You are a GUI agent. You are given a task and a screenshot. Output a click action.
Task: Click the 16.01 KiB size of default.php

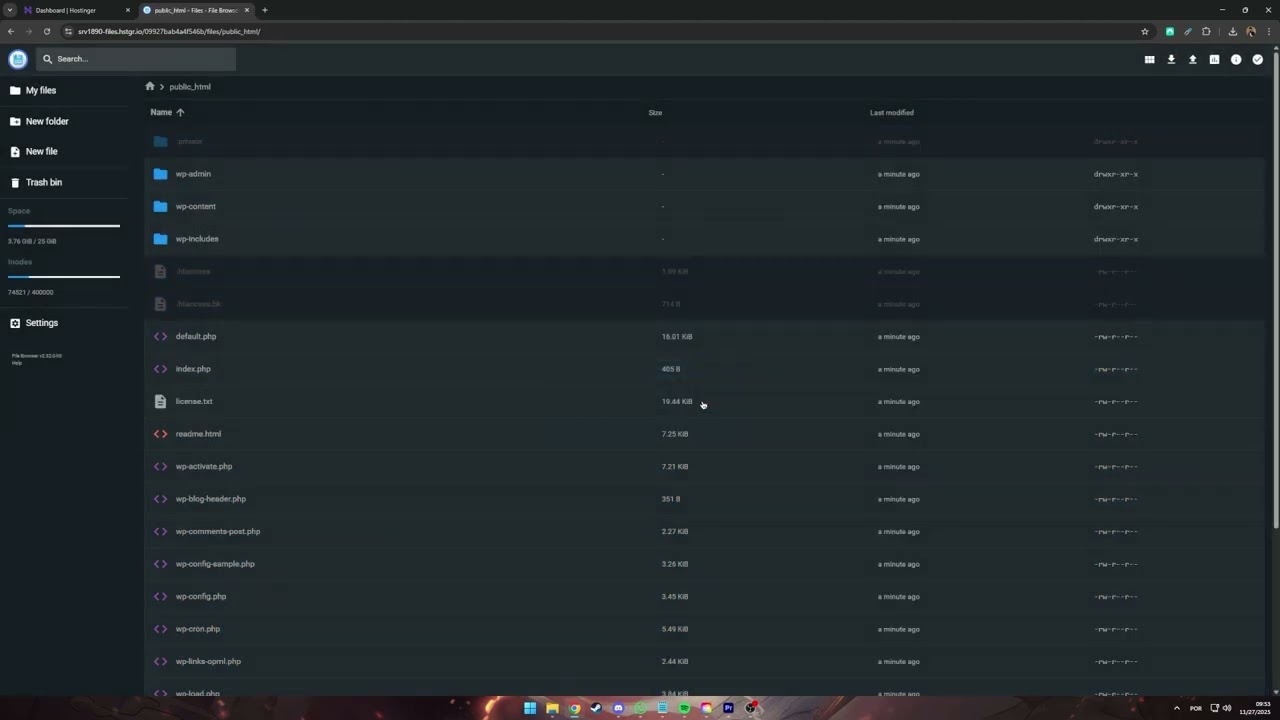677,337
